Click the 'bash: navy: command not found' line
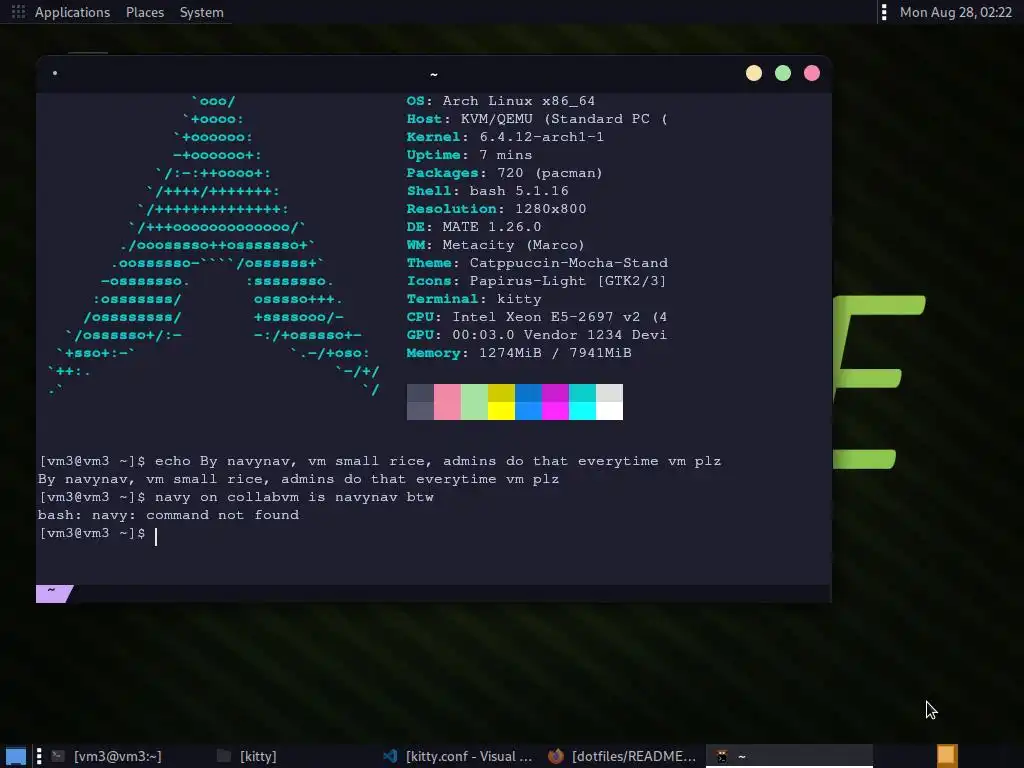Viewport: 1024px width, 768px height. (168, 515)
